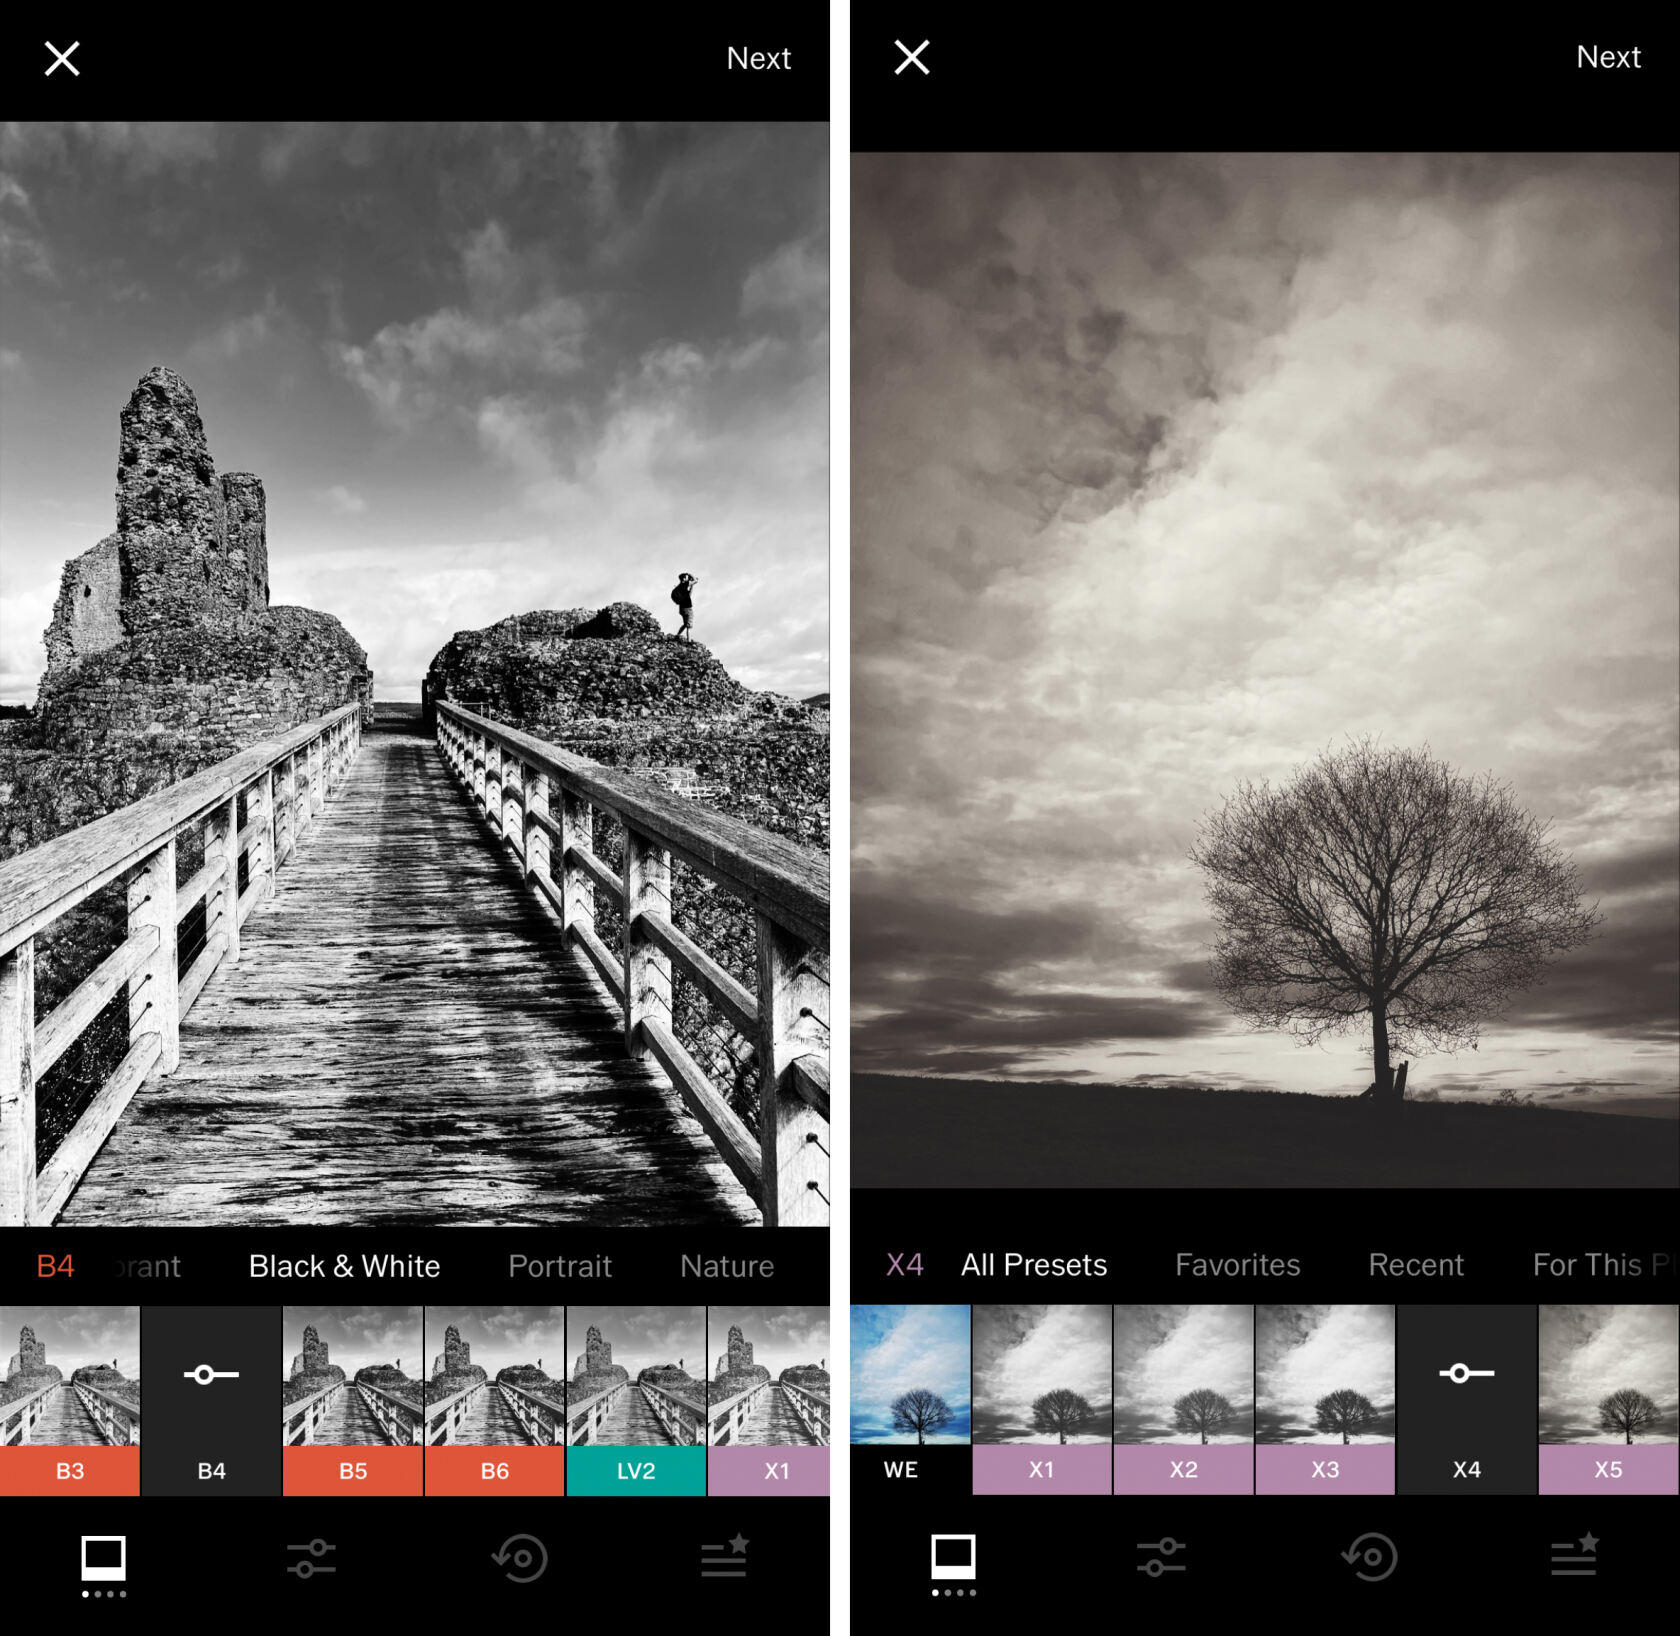Open the X4 preset intensity slider
This screenshot has height=1636, width=1680.
pos(1465,1375)
